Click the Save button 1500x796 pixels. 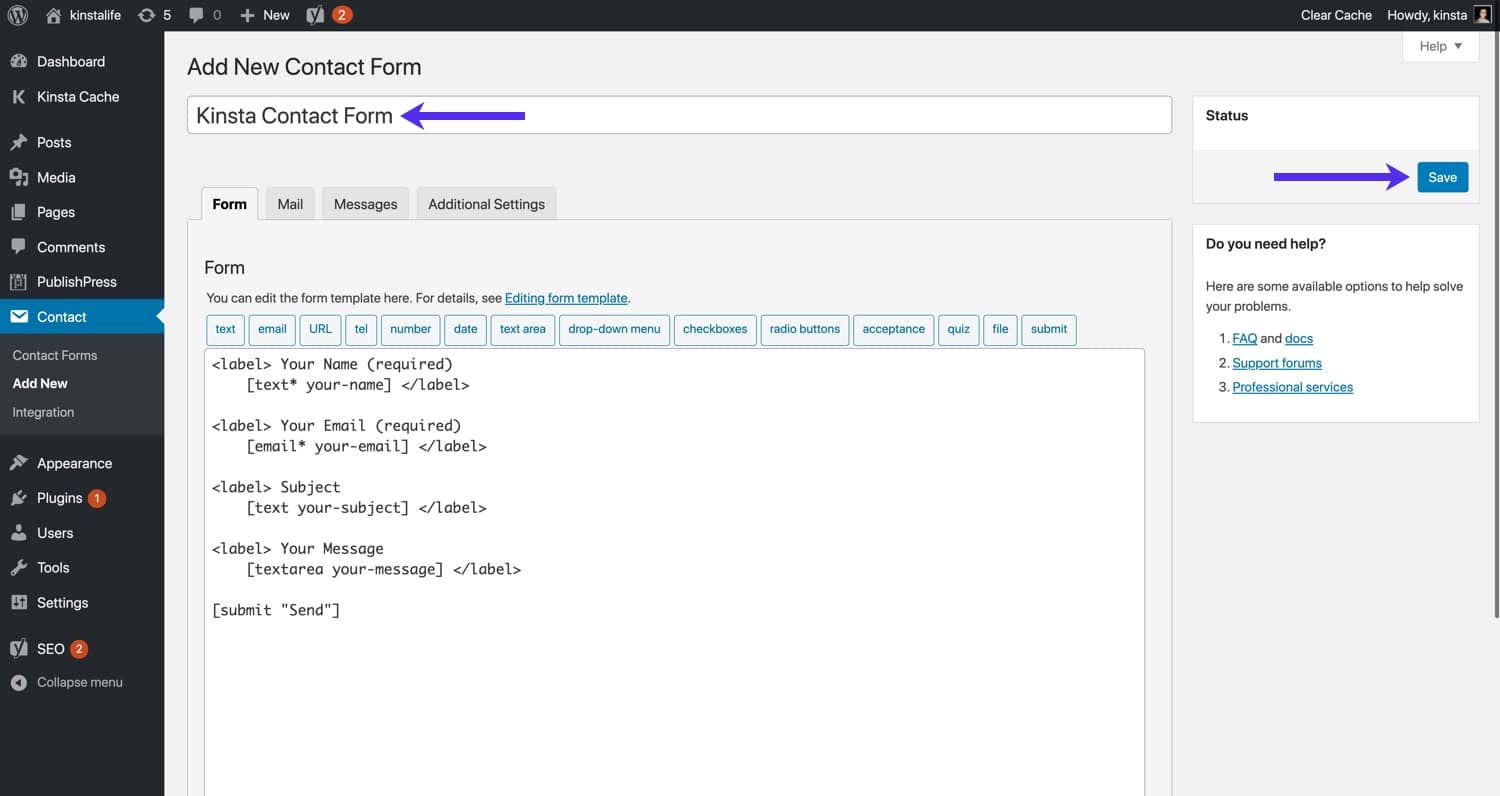[1442, 176]
